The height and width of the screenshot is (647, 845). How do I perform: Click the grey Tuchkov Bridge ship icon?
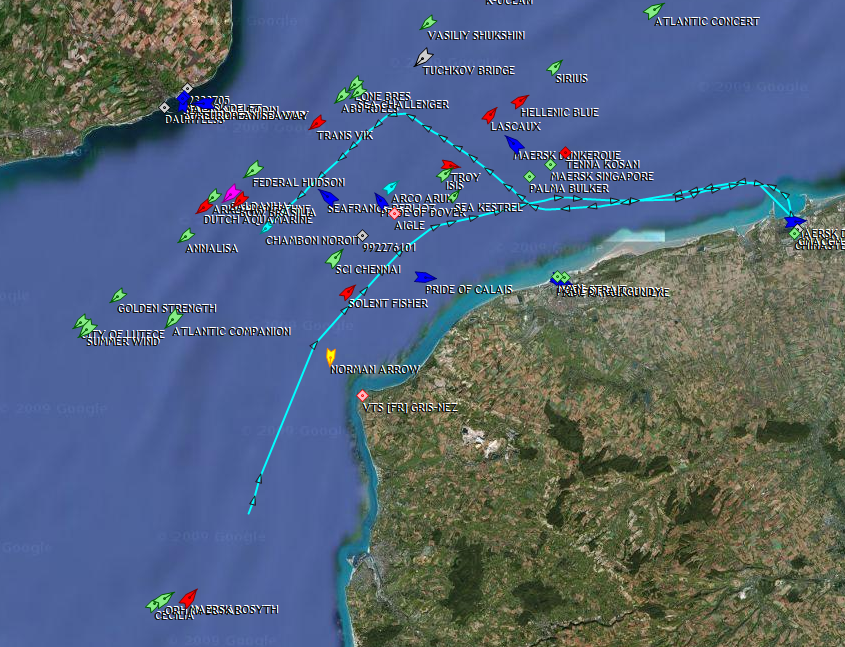tap(424, 57)
